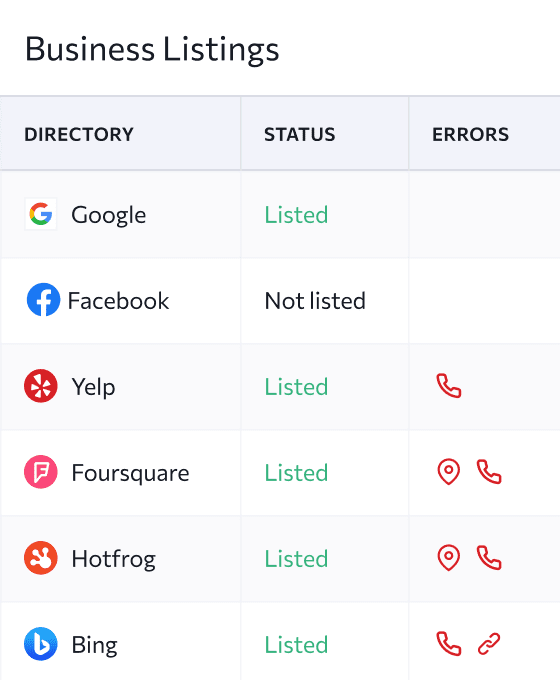Open Hotfrog's location pin error icon
This screenshot has width=560, height=680.
pos(449,557)
